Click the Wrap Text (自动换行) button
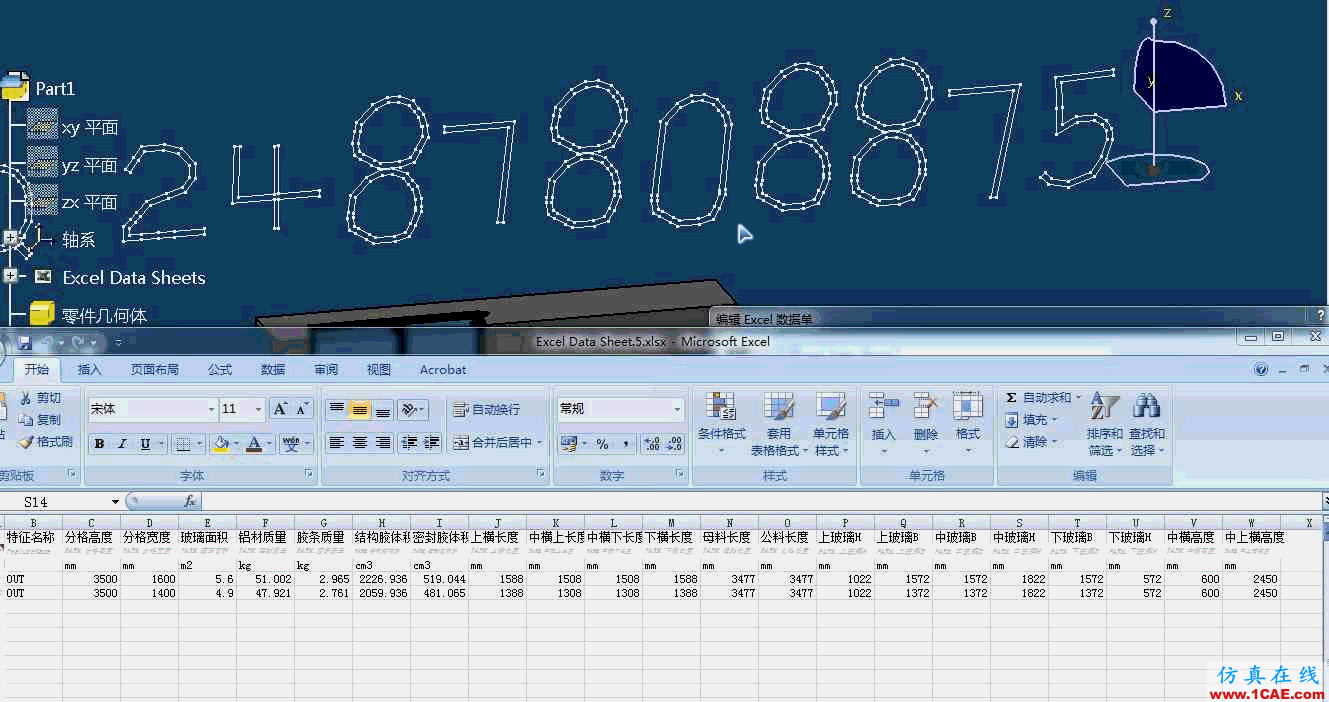 tap(486, 409)
